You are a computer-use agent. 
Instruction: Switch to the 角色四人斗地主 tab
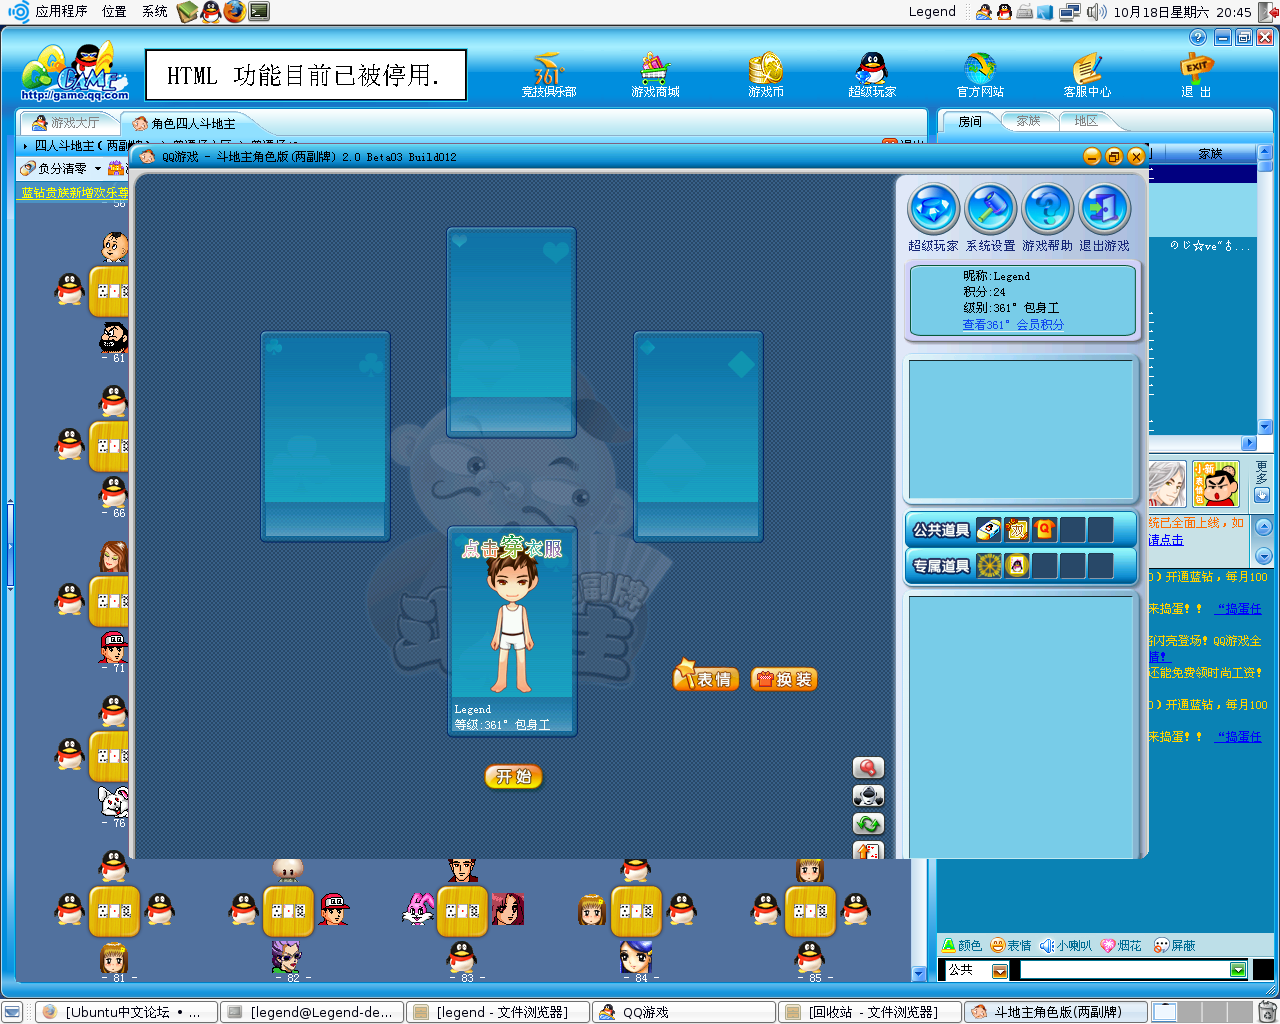click(x=186, y=124)
